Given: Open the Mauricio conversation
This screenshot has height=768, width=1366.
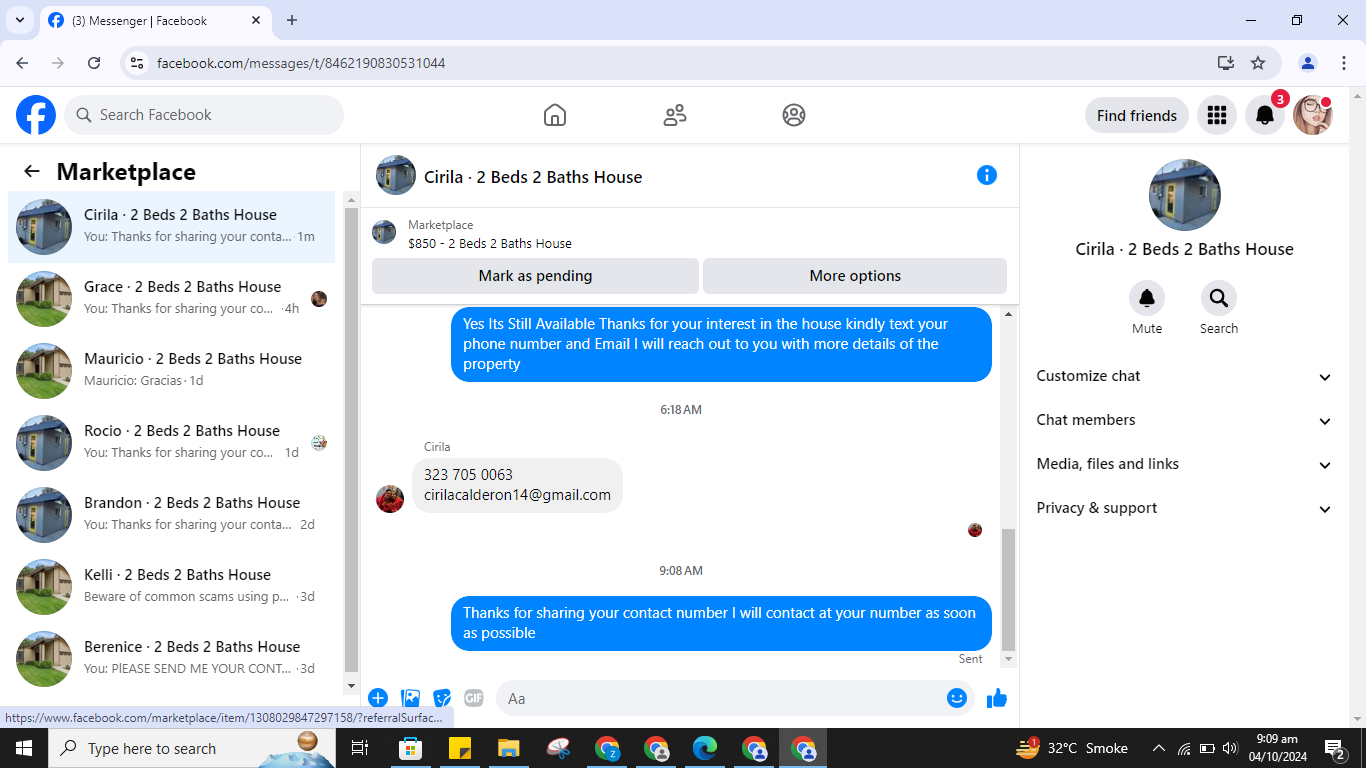Looking at the screenshot, I should tap(172, 371).
